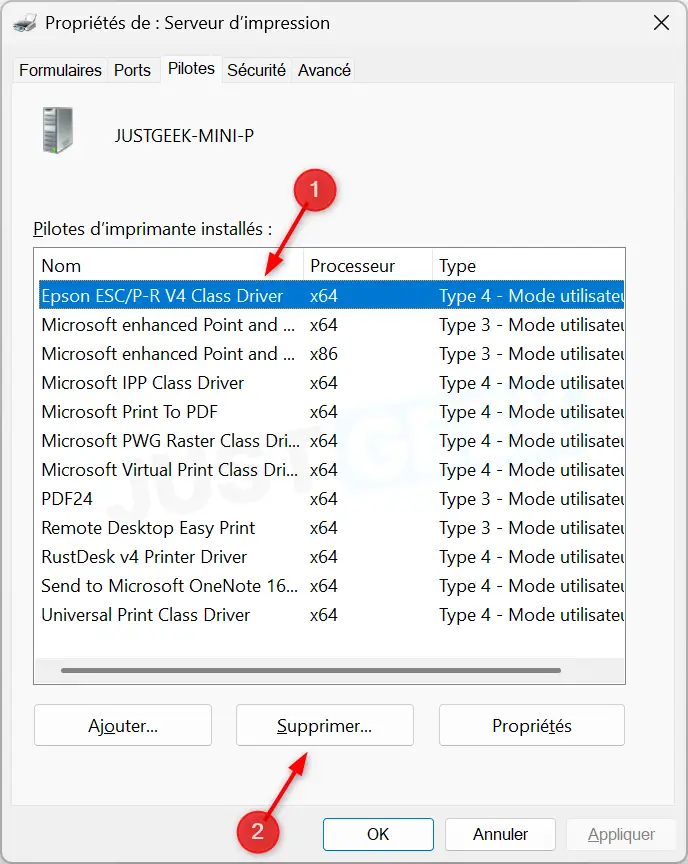Close the Serveur d'impression dialog
Image resolution: width=688 pixels, height=864 pixels.
coord(661,23)
